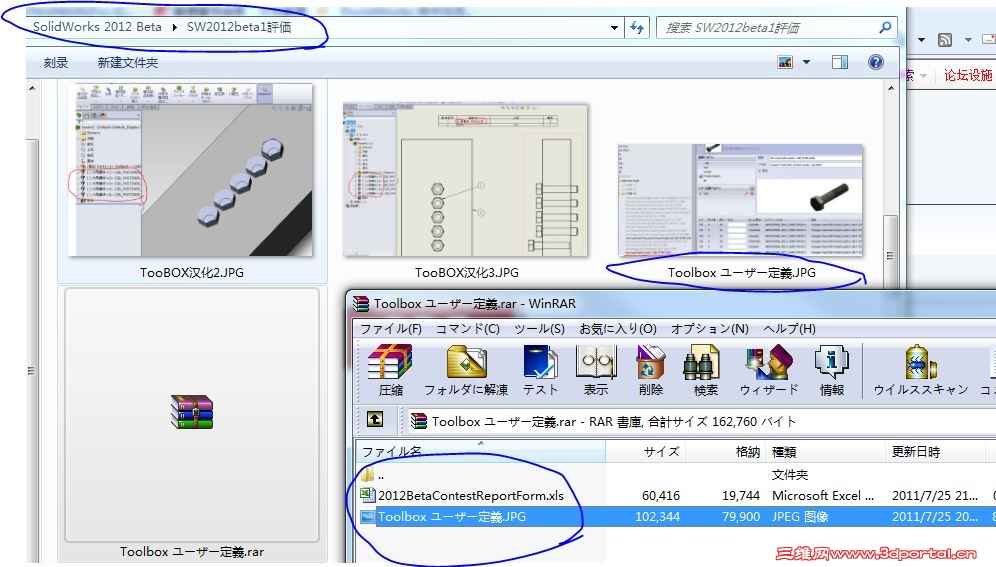The image size is (996, 567).
Task: Select the 2012BetaContestReportForm.xls file name
Action: (x=471, y=495)
